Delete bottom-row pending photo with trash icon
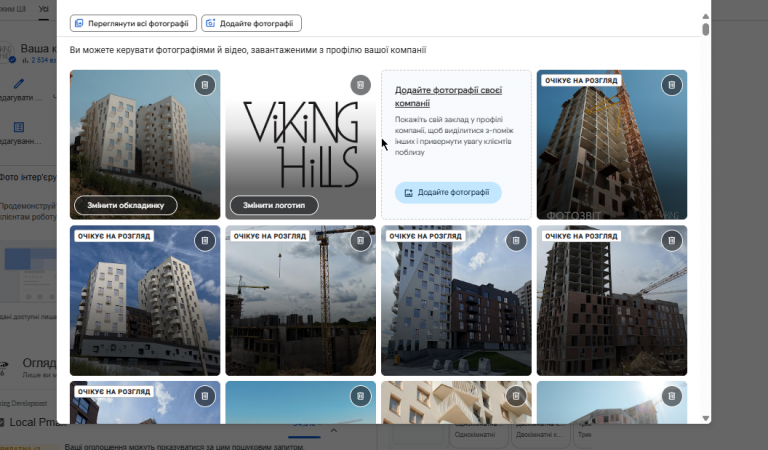The width and height of the screenshot is (768, 450). pyautogui.click(x=205, y=396)
